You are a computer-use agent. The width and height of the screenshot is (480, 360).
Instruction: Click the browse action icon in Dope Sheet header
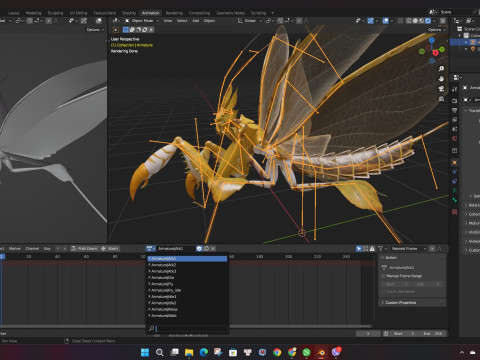(151, 248)
